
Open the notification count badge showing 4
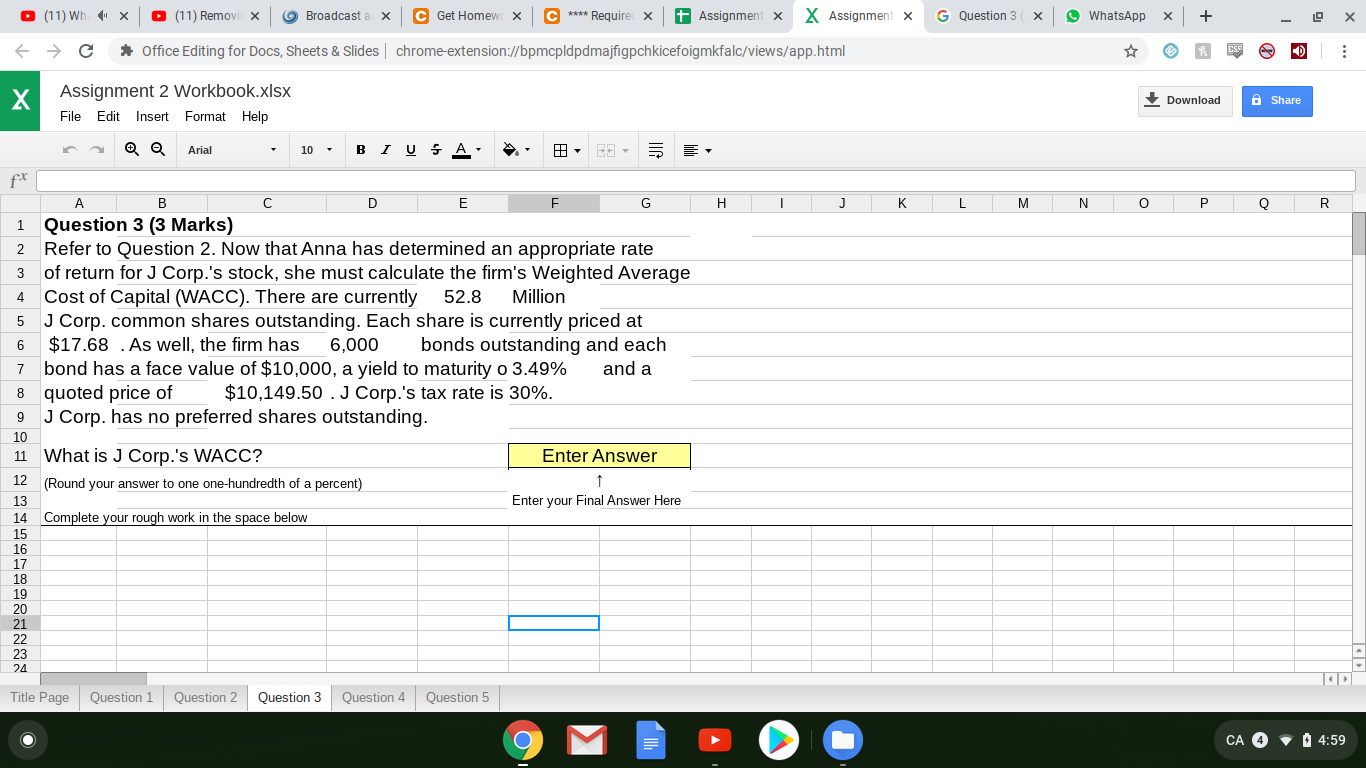coord(1260,740)
